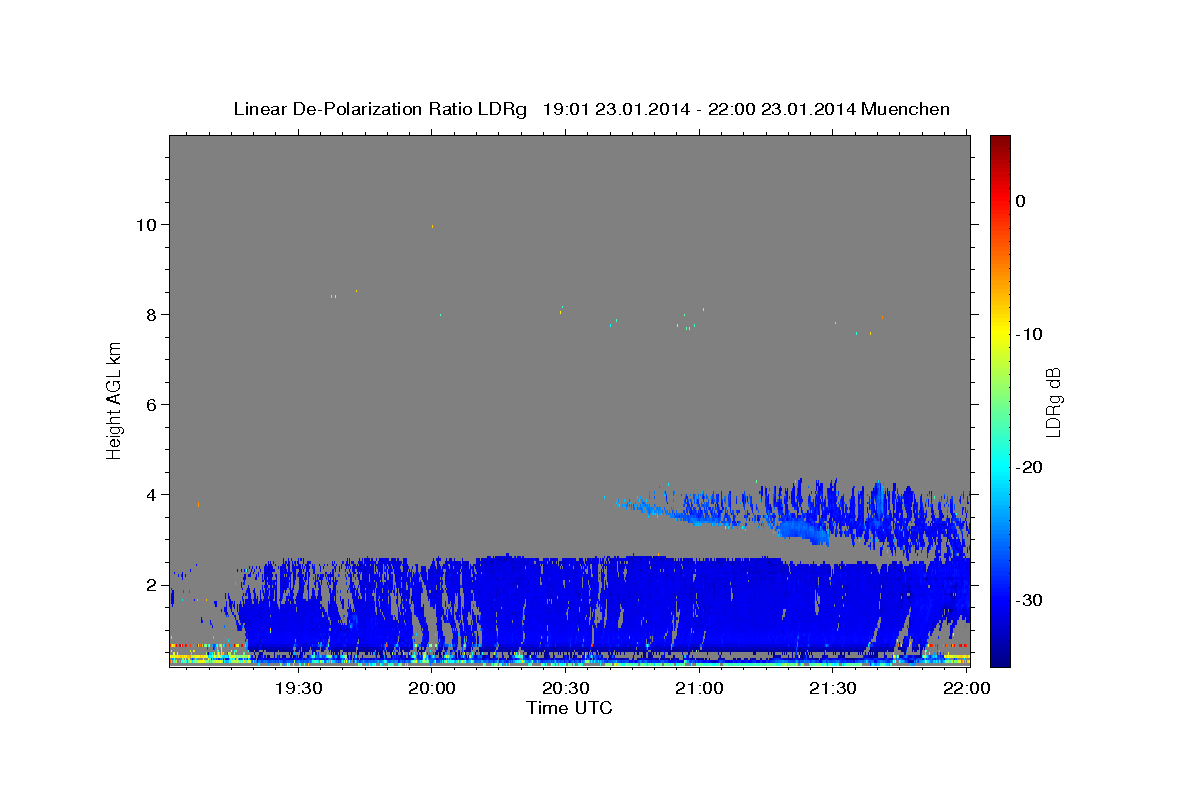
Task: Click the colorbar value -20
Action: click(x=1029, y=467)
